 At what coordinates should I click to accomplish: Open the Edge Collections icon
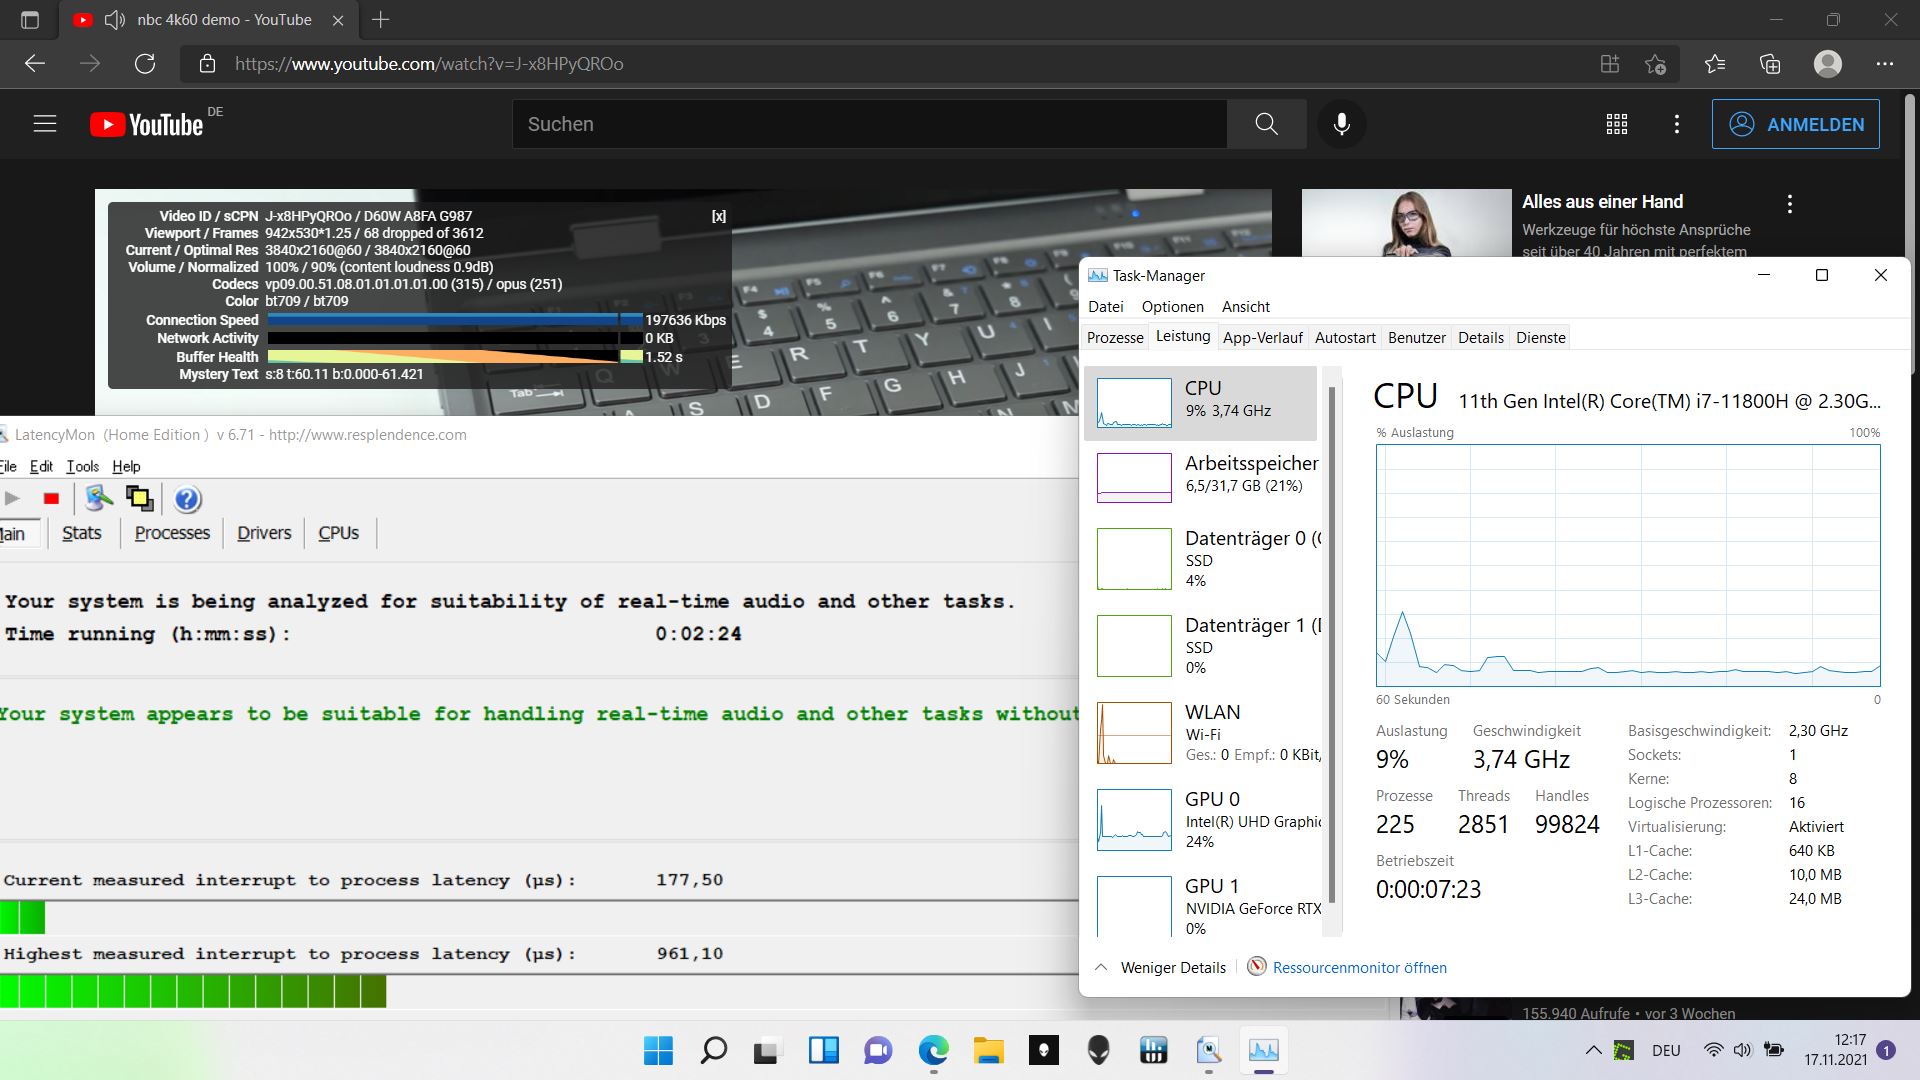(x=1770, y=64)
